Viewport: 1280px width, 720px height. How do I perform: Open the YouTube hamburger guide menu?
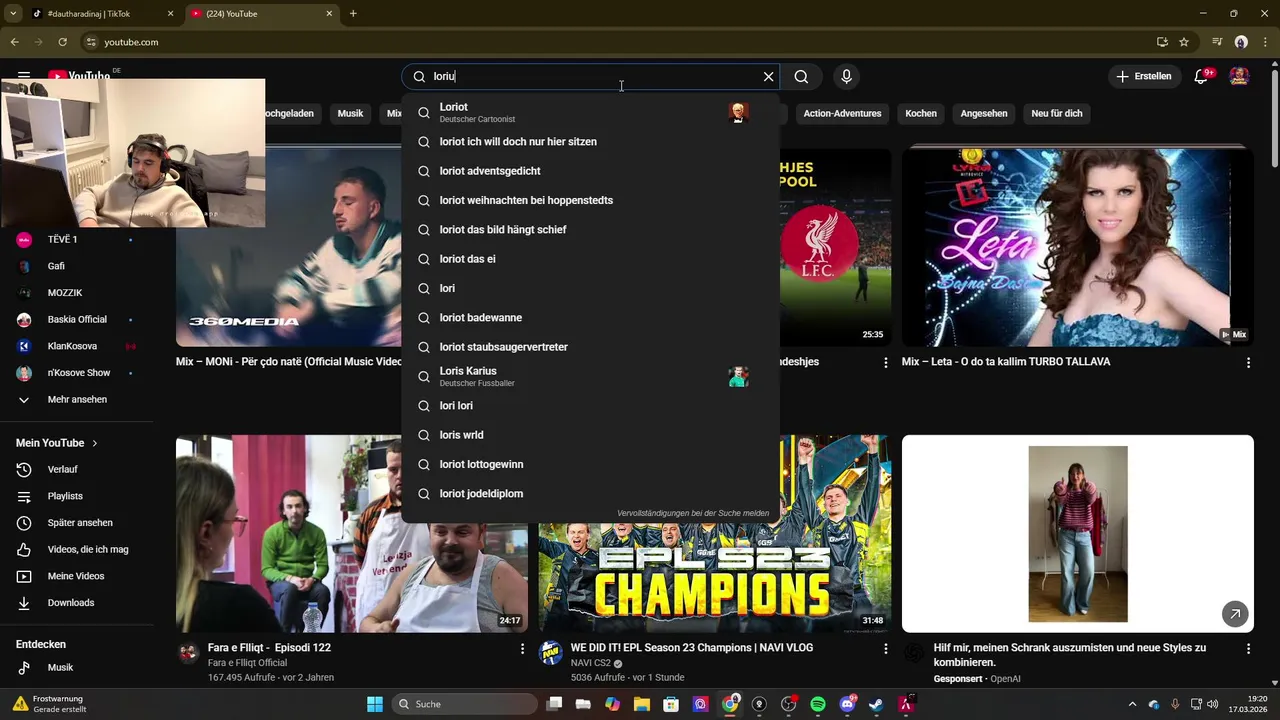(x=24, y=75)
